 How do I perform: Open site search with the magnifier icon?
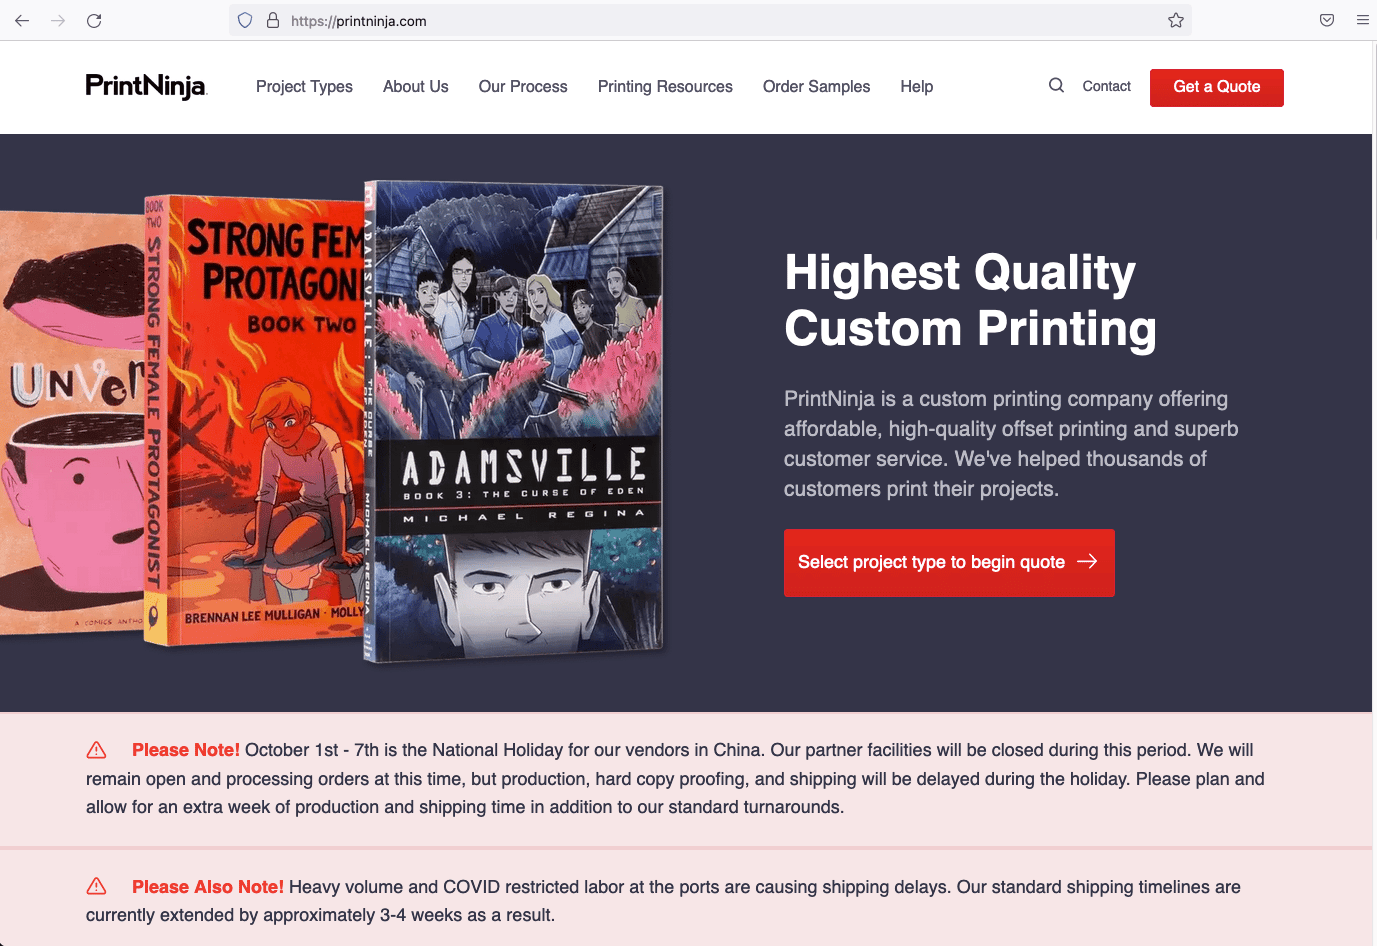[1056, 86]
